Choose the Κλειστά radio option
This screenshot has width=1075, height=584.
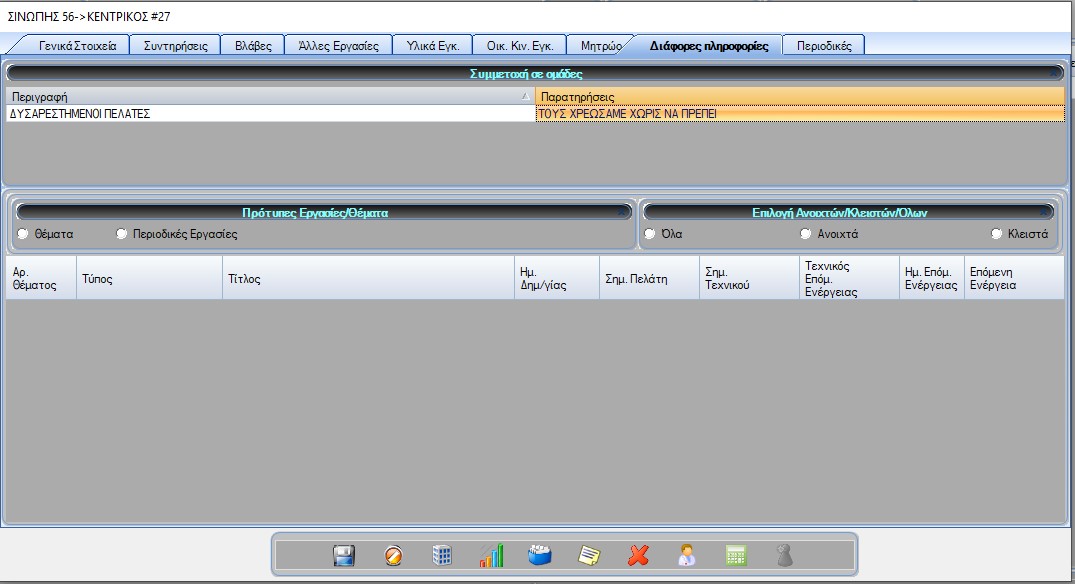point(996,234)
